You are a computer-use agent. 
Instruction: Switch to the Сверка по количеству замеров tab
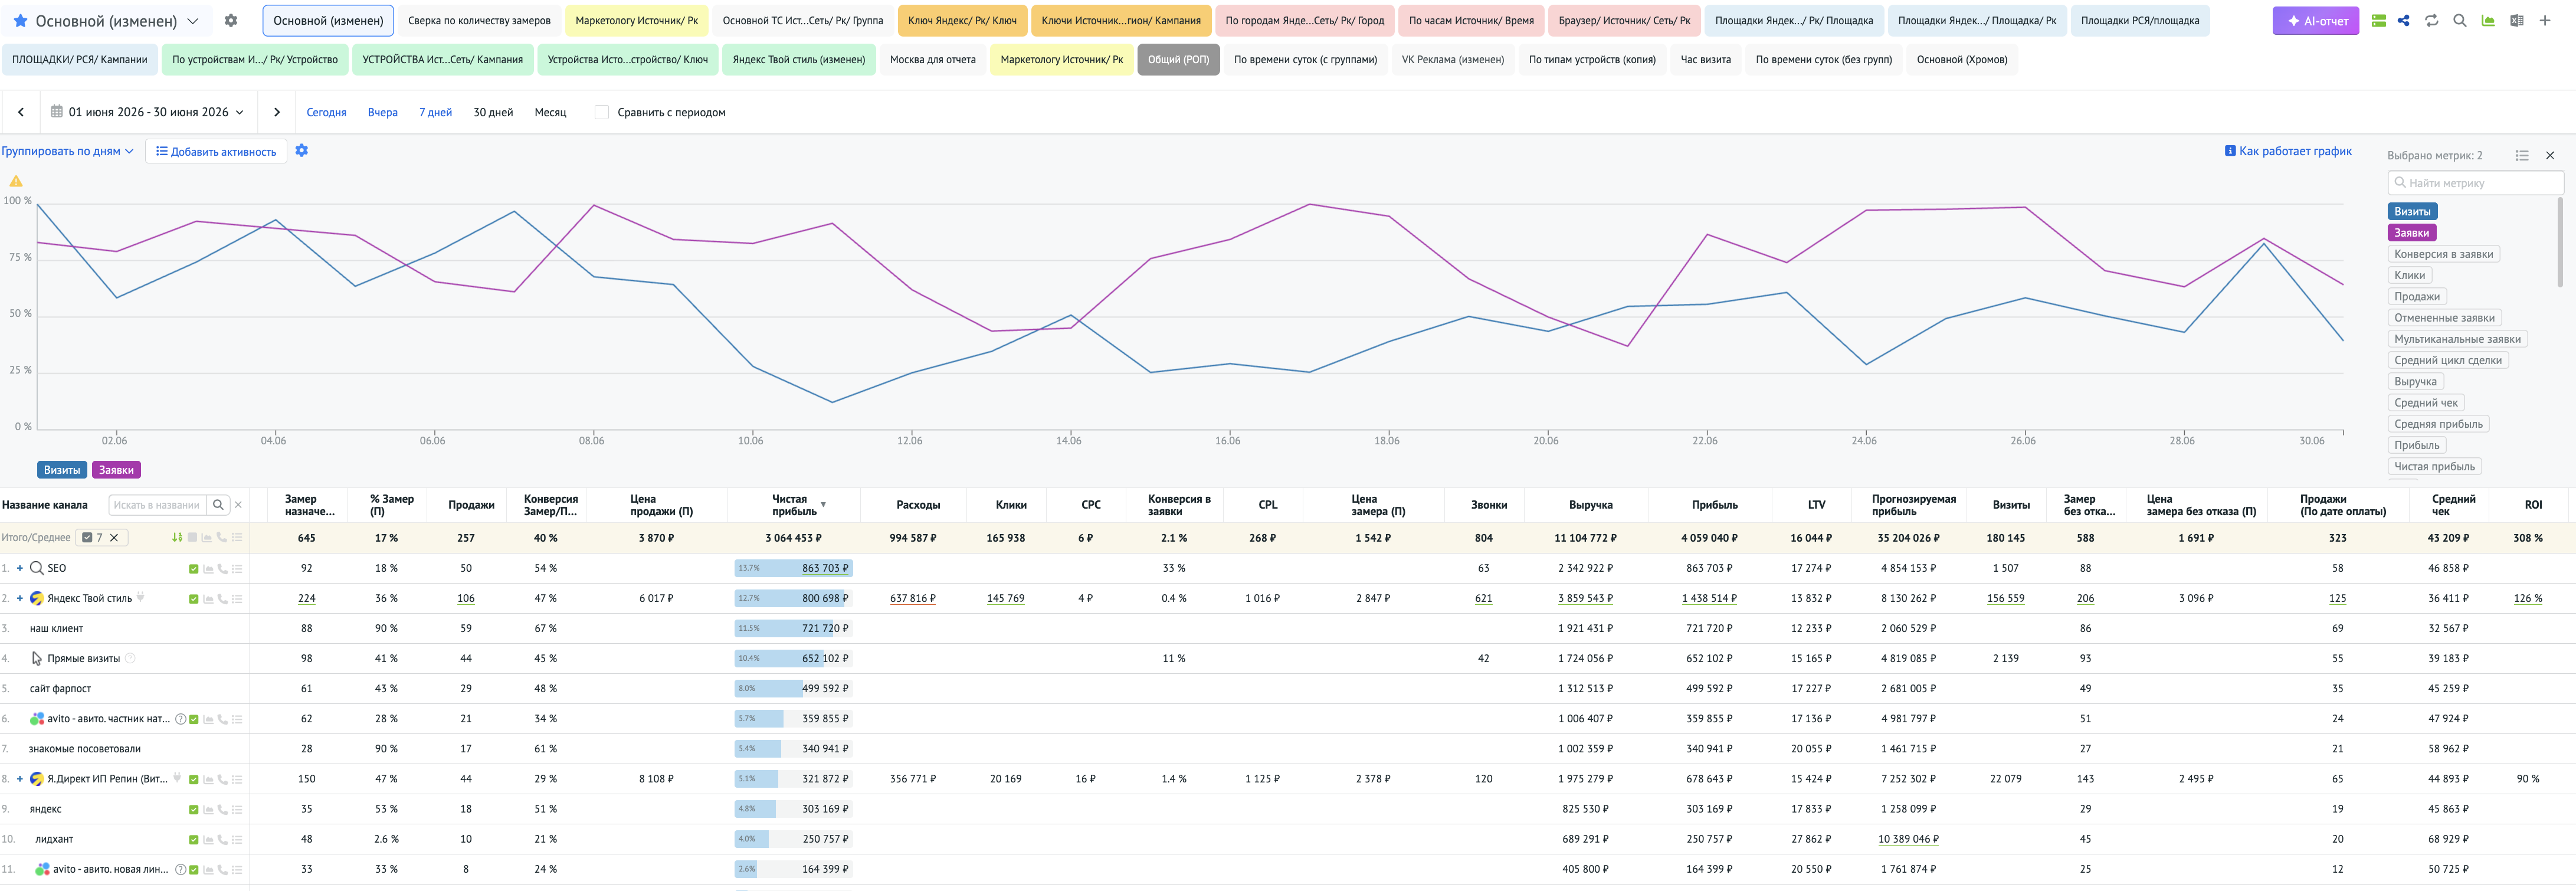pyautogui.click(x=479, y=20)
